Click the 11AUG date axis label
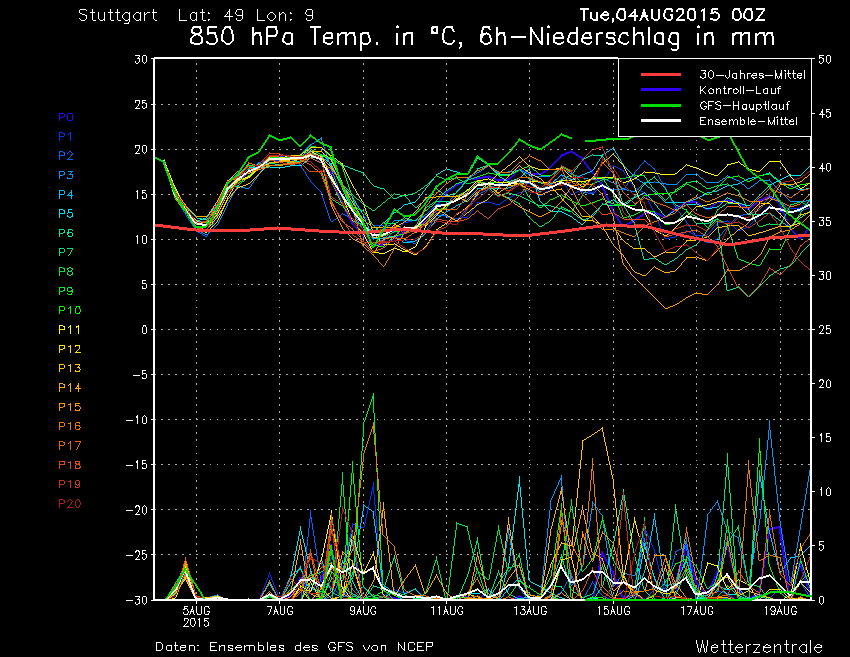Viewport: 850px width, 657px height. tap(447, 611)
